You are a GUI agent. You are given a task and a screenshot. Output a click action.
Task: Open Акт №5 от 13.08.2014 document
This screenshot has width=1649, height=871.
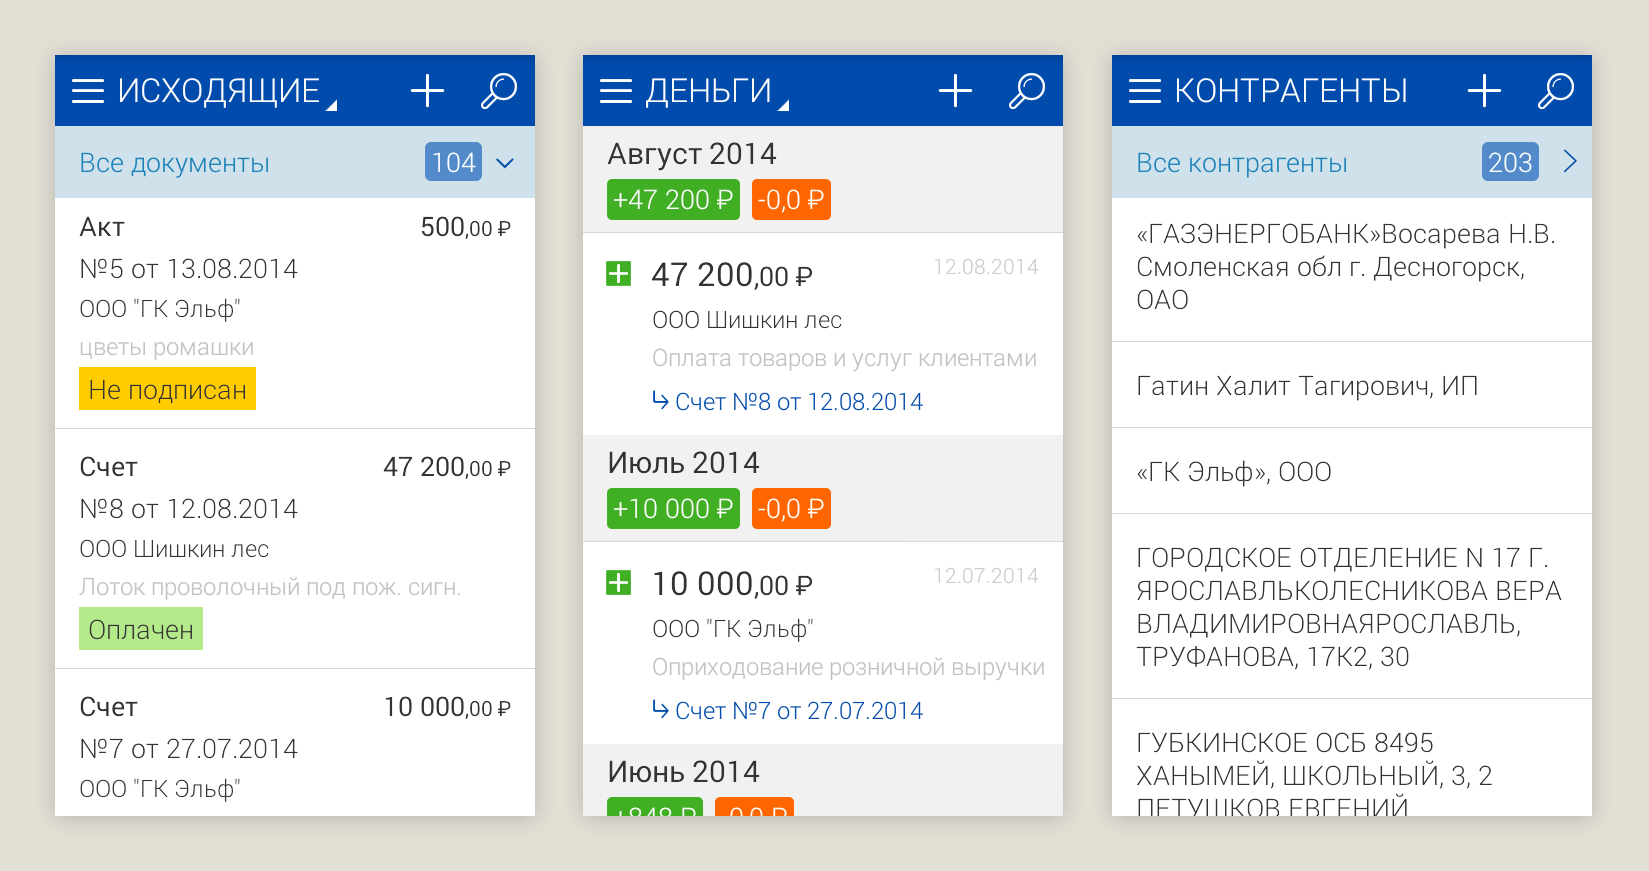(295, 313)
